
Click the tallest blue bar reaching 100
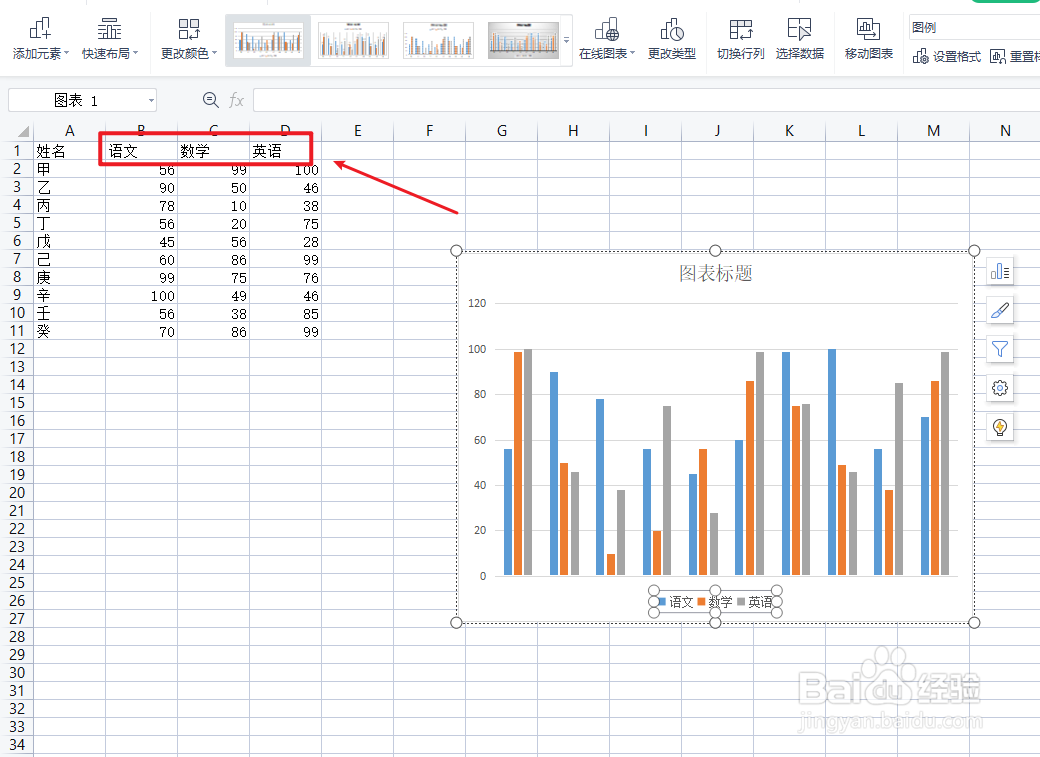click(832, 462)
